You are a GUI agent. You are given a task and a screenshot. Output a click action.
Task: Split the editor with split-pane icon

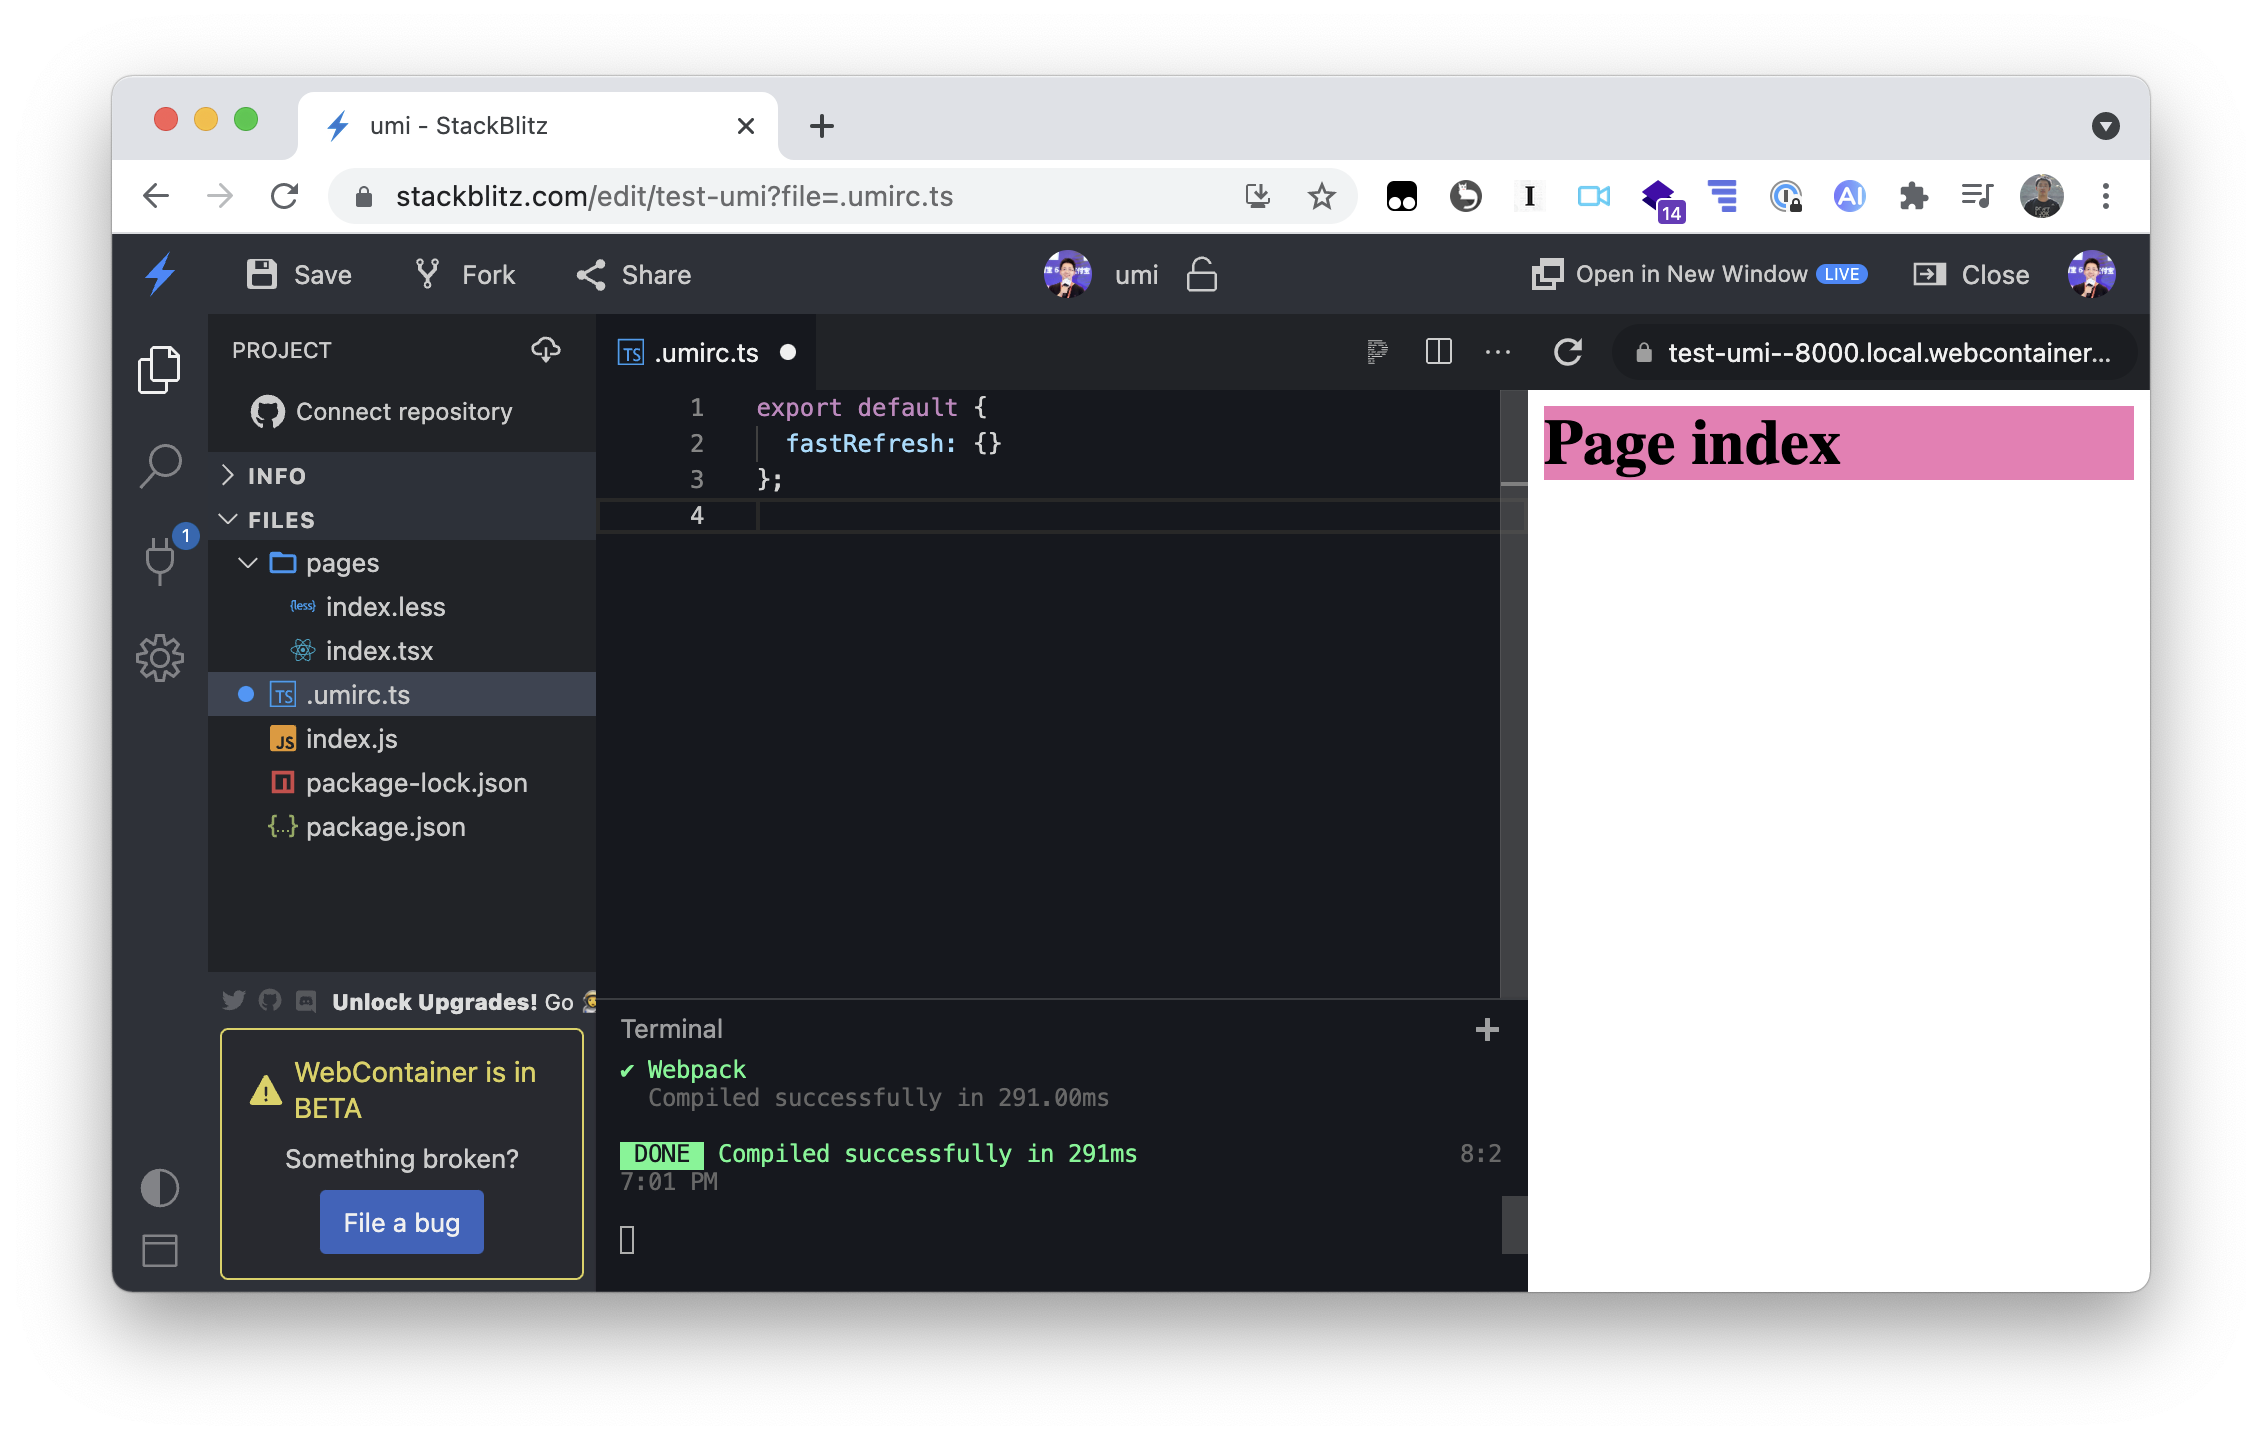1438,352
